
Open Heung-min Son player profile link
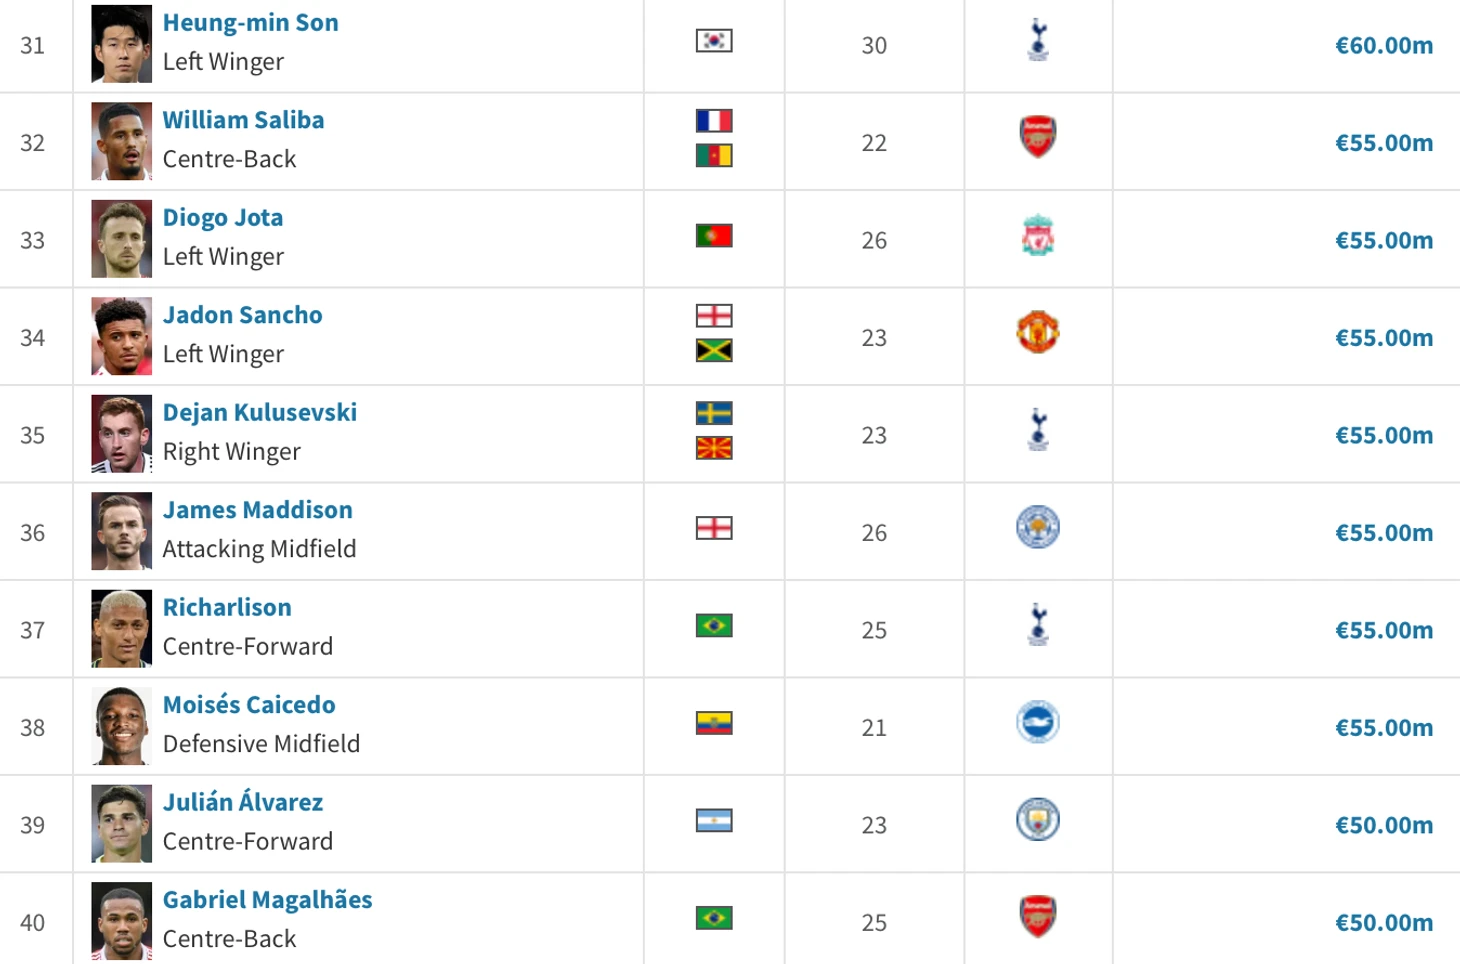tap(250, 22)
